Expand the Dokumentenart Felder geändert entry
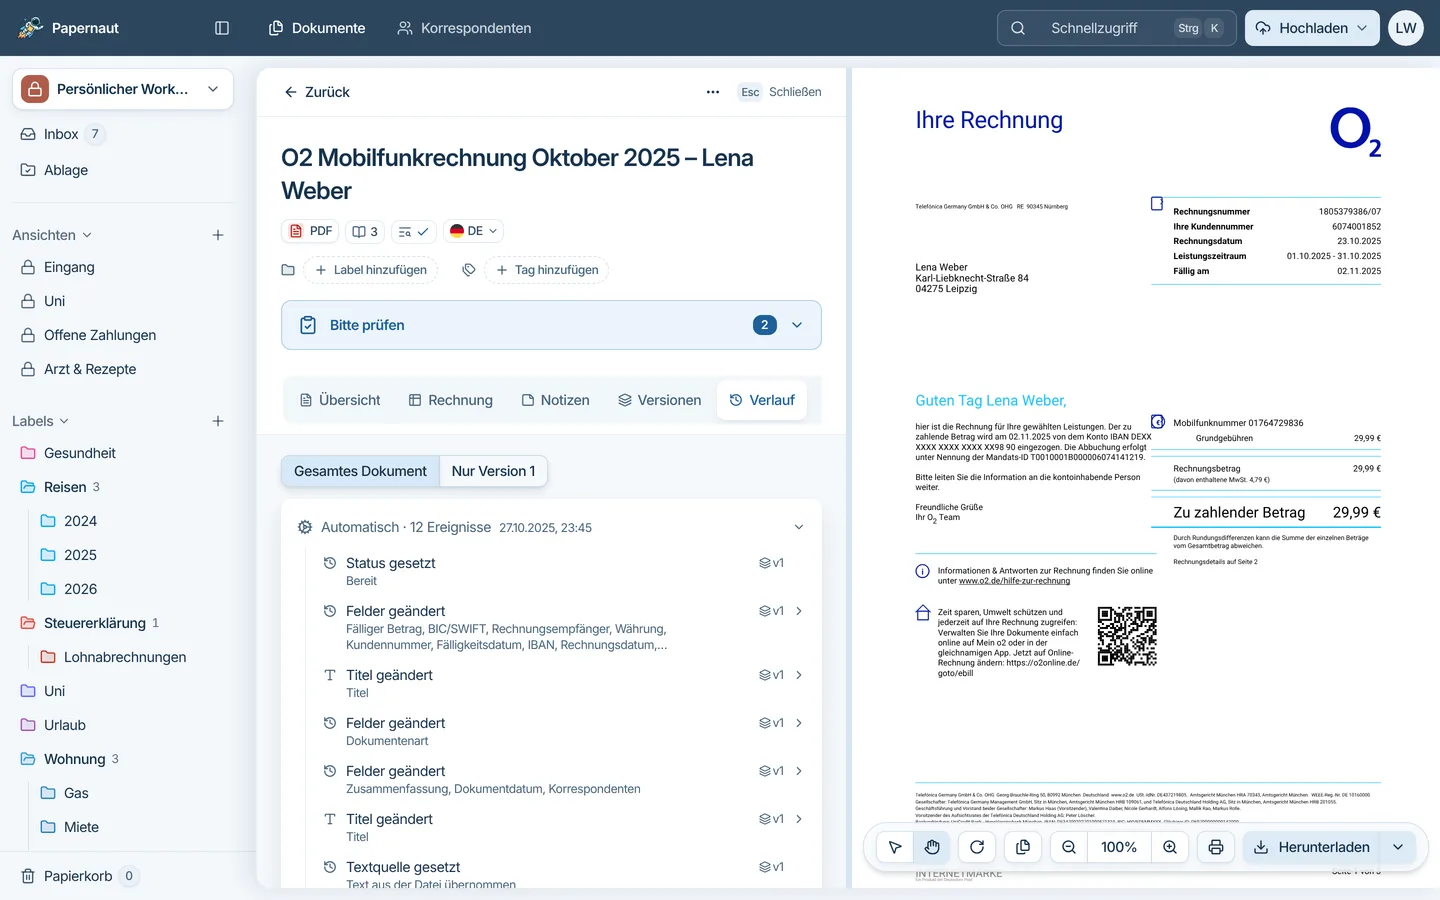Image resolution: width=1440 pixels, height=900 pixels. [799, 723]
